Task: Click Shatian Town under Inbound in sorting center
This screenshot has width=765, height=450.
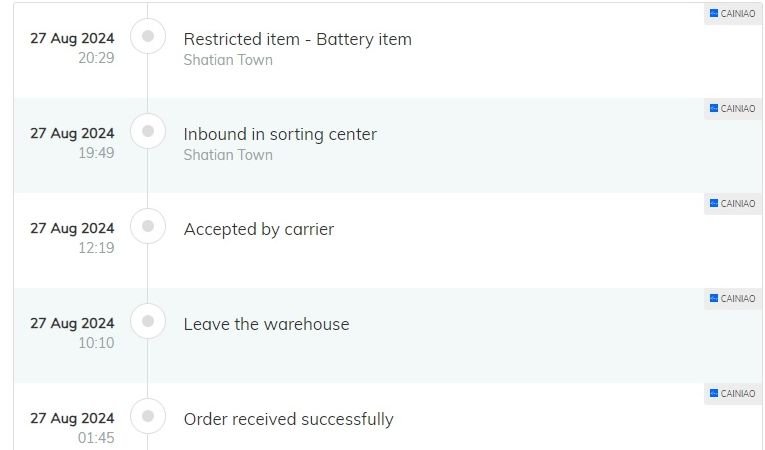Action: tap(228, 155)
